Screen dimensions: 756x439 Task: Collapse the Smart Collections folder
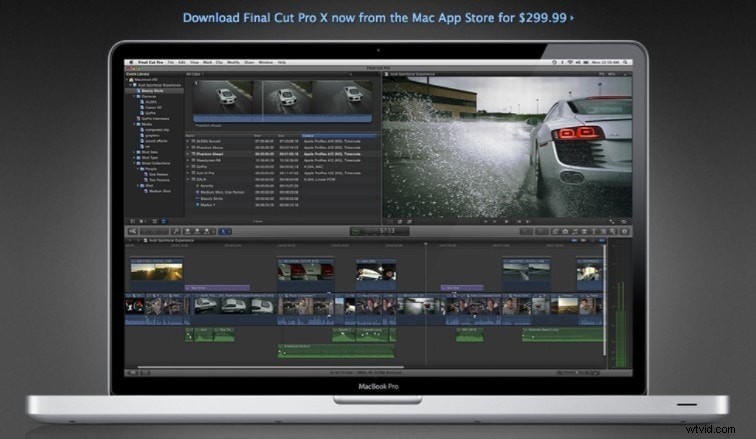click(135, 163)
